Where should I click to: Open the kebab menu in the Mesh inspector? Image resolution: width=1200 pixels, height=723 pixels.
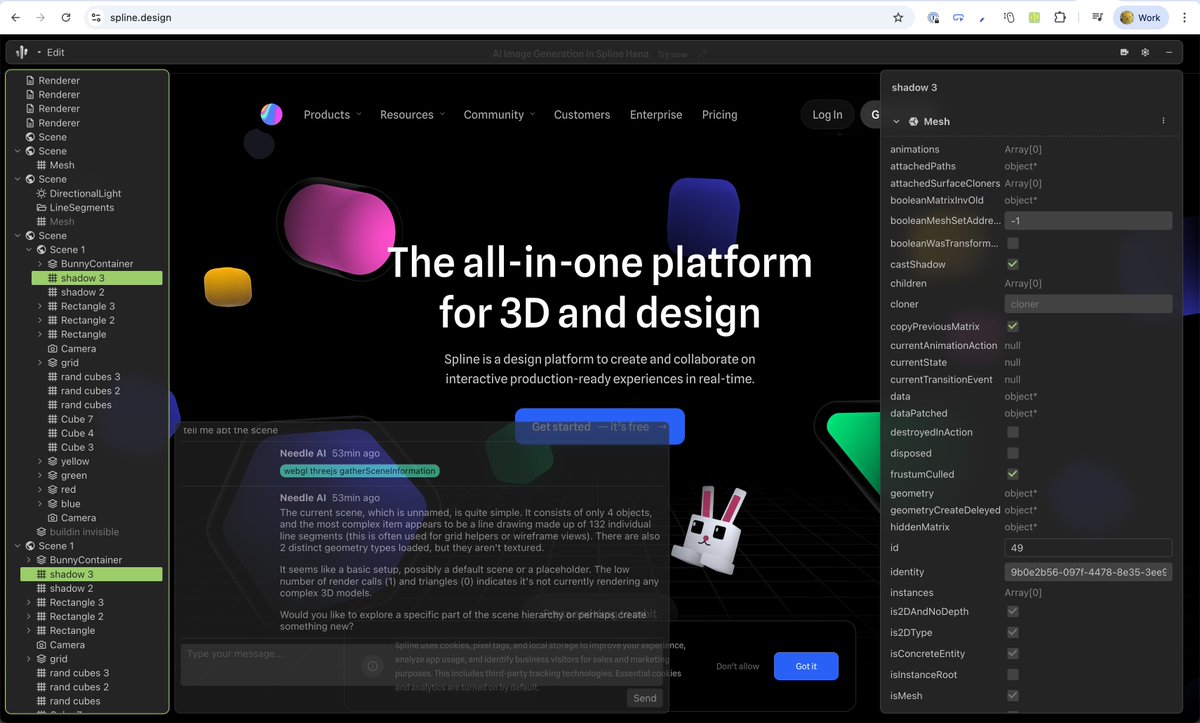[x=1163, y=120]
